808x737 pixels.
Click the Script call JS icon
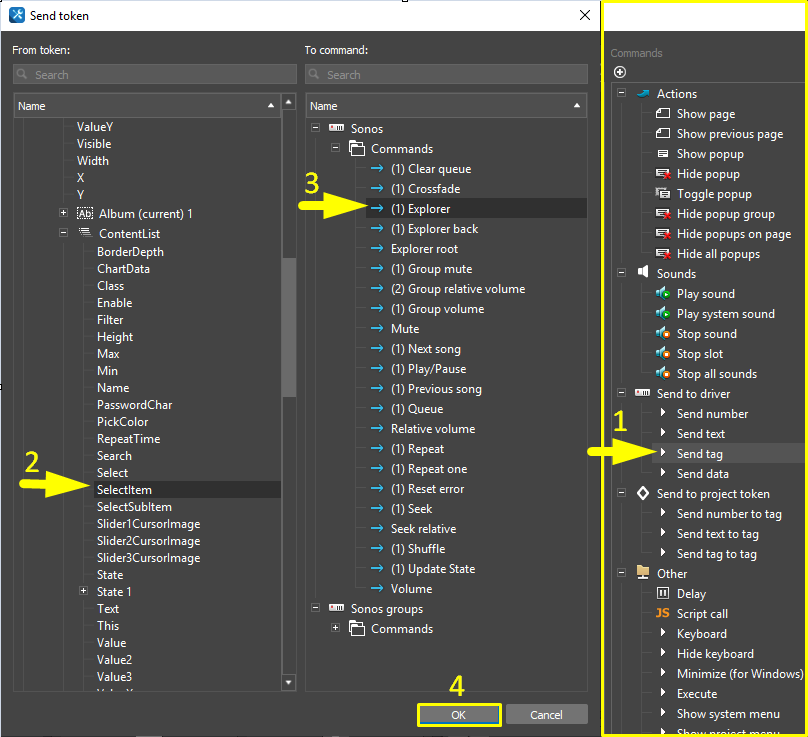point(662,614)
